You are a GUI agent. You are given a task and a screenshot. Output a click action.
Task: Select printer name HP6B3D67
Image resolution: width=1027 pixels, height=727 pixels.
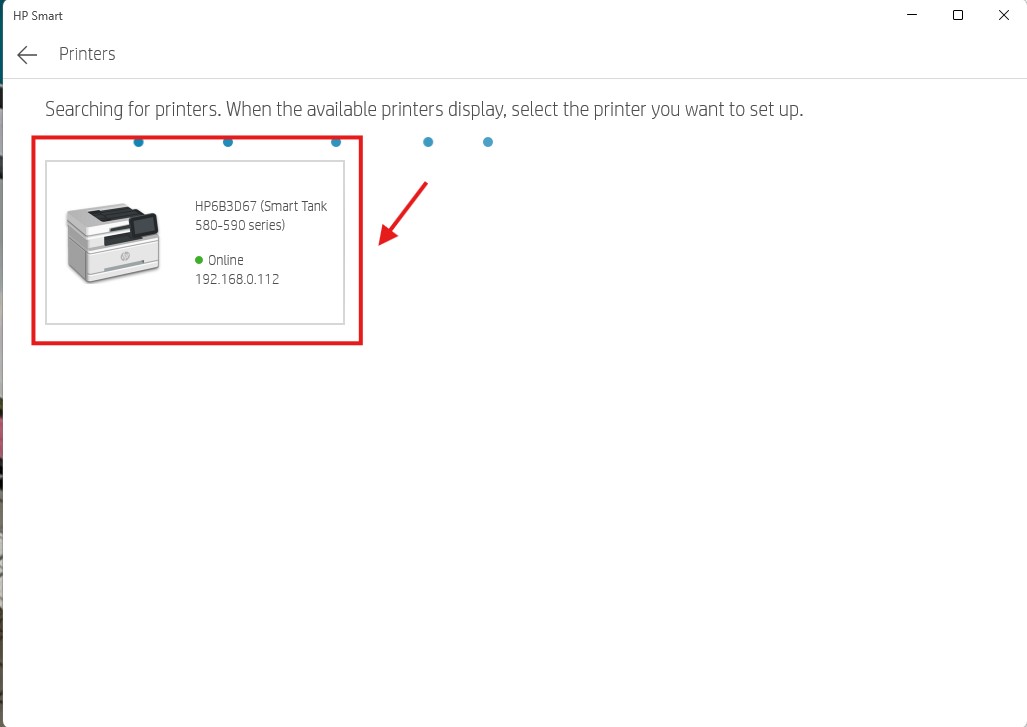click(x=225, y=206)
